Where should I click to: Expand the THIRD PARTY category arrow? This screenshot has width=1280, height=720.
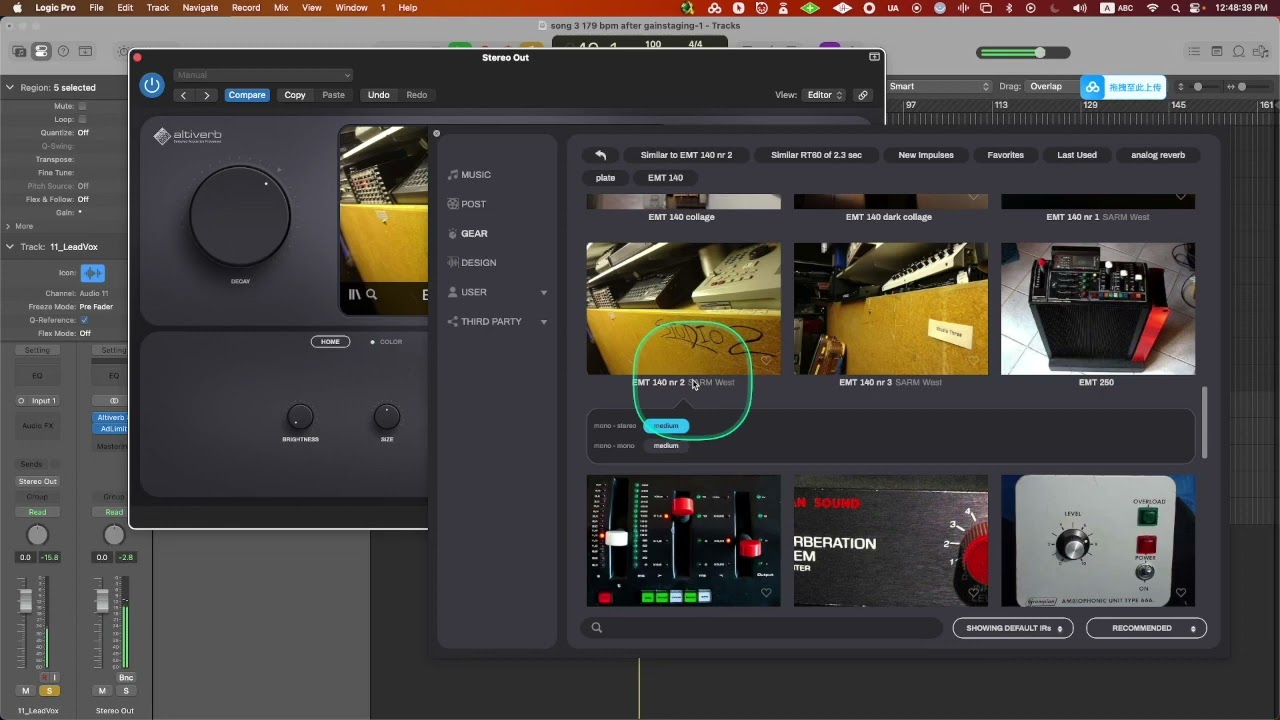pos(544,322)
